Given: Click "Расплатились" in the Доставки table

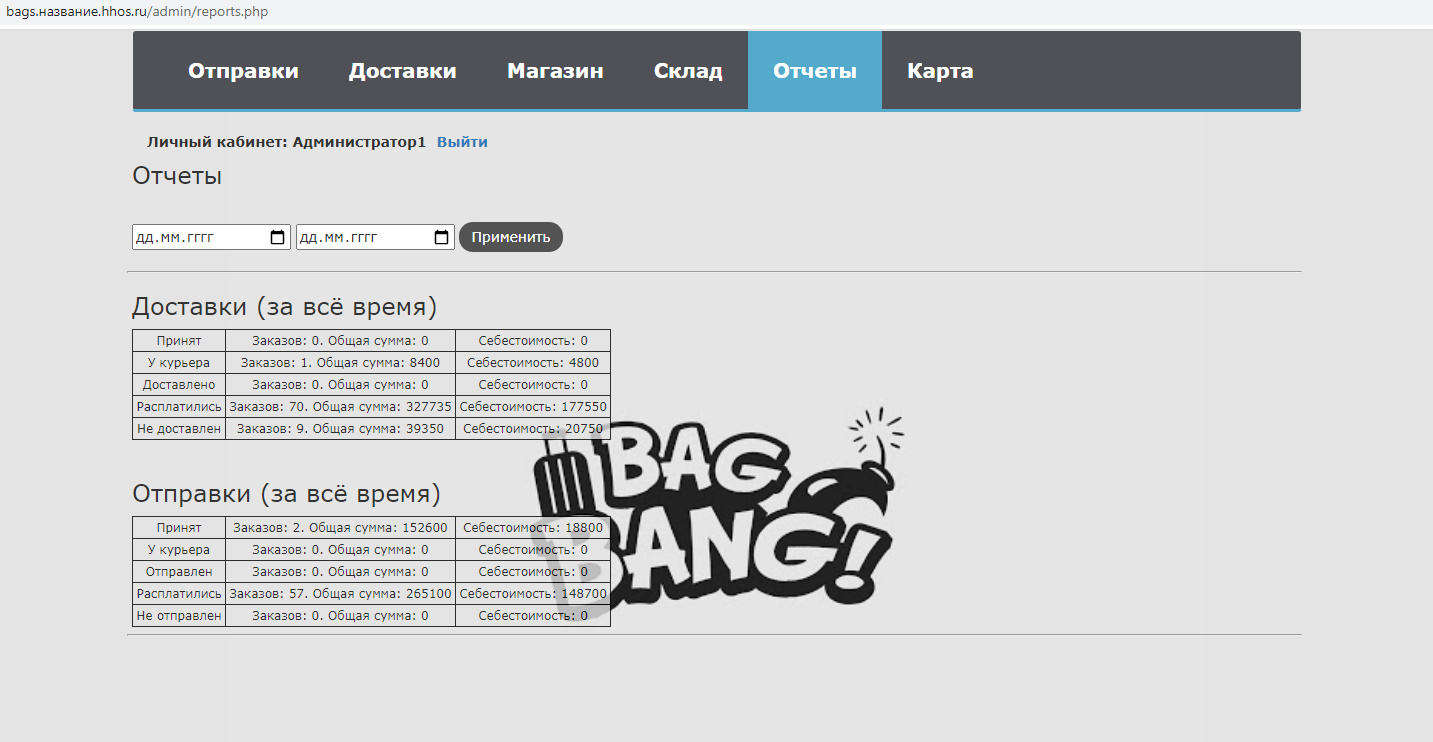Looking at the screenshot, I should click(x=179, y=407).
